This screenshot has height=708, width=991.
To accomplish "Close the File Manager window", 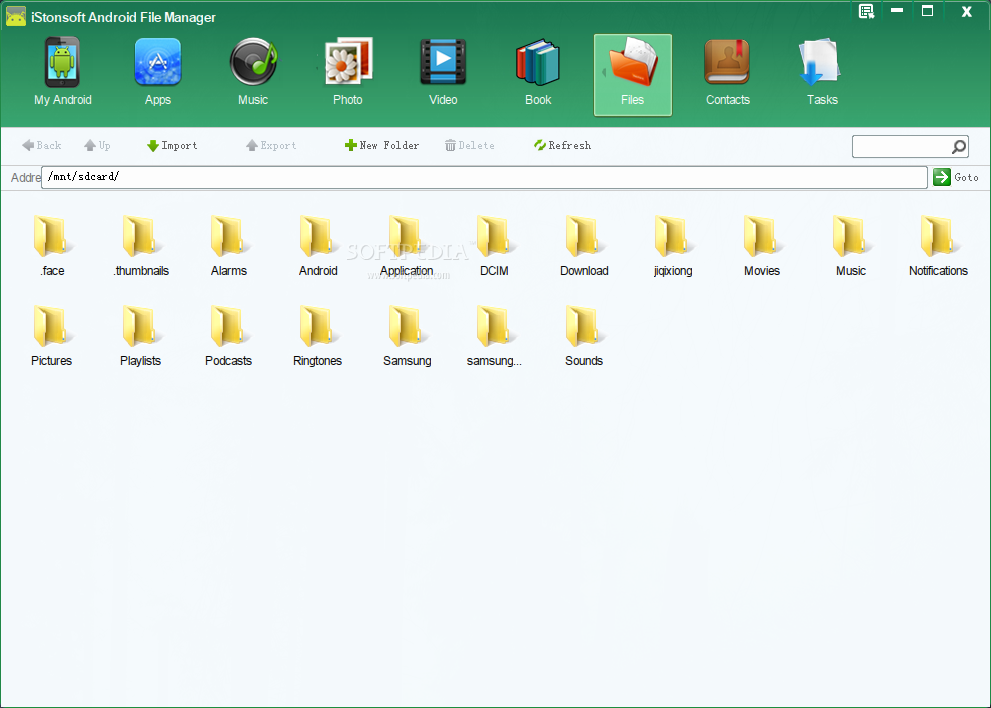I will click(966, 11).
